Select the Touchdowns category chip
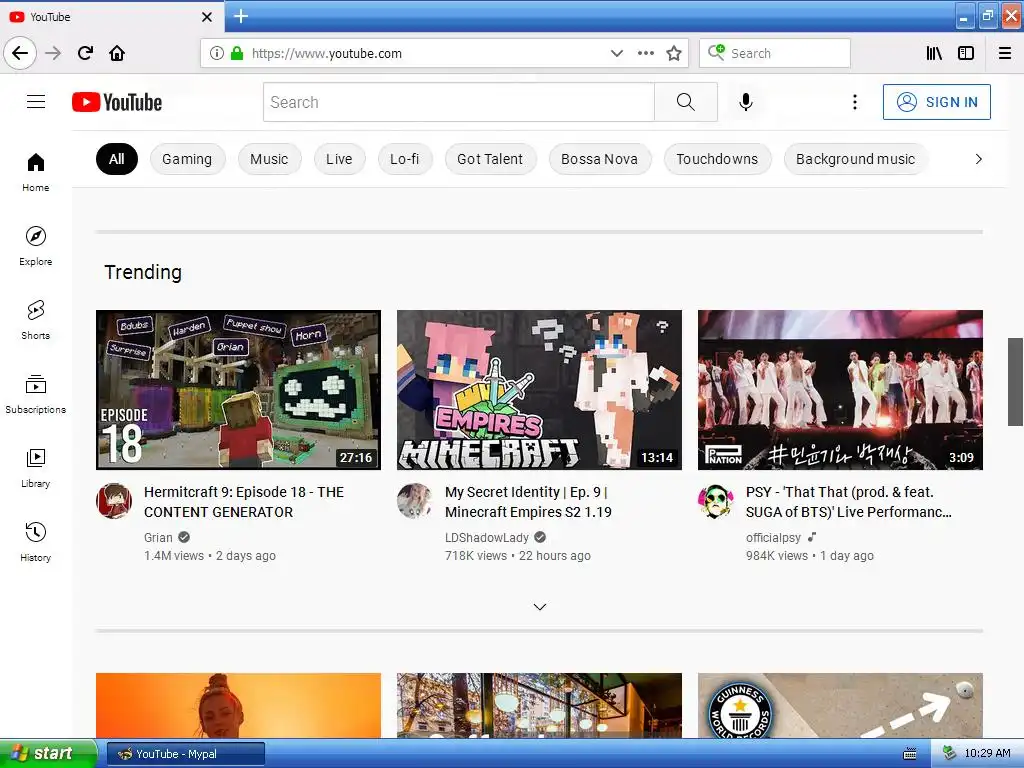Image resolution: width=1024 pixels, height=768 pixels. (717, 159)
